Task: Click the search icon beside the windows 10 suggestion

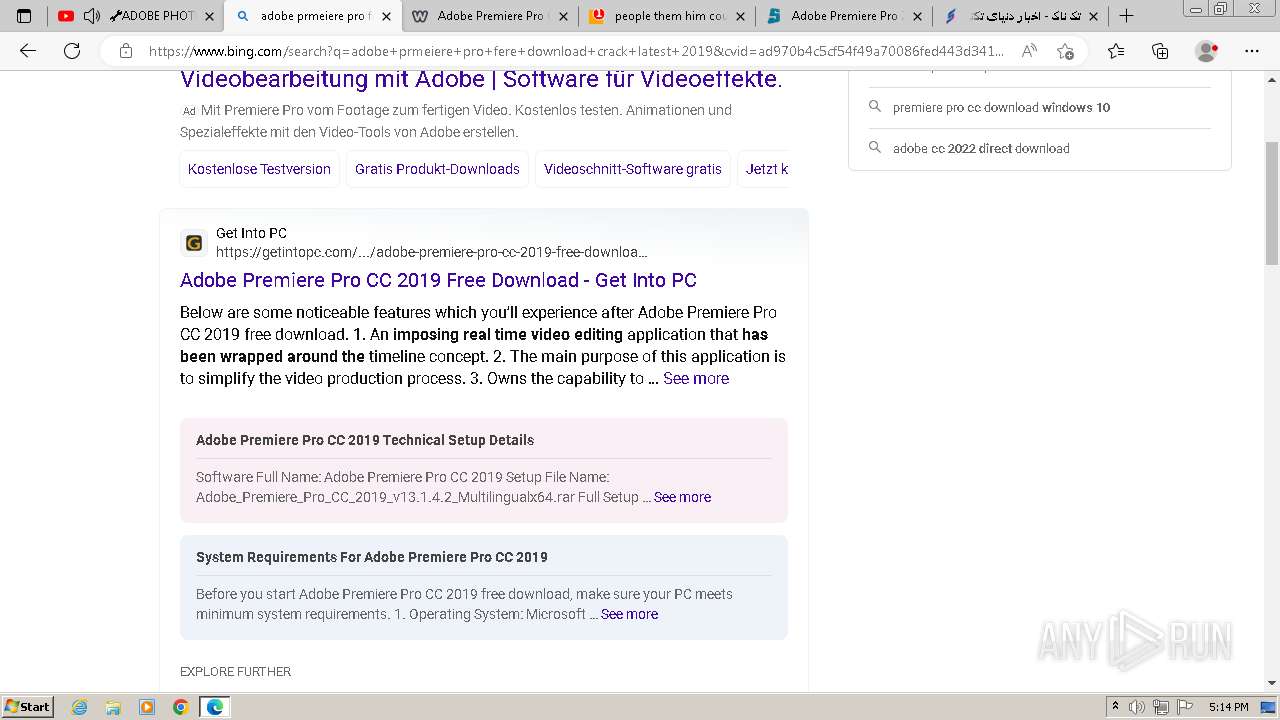Action: (x=875, y=107)
